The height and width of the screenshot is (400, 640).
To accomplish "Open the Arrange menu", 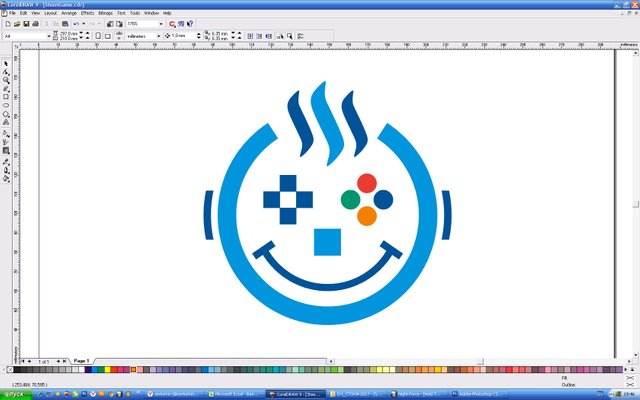I will coord(69,13).
